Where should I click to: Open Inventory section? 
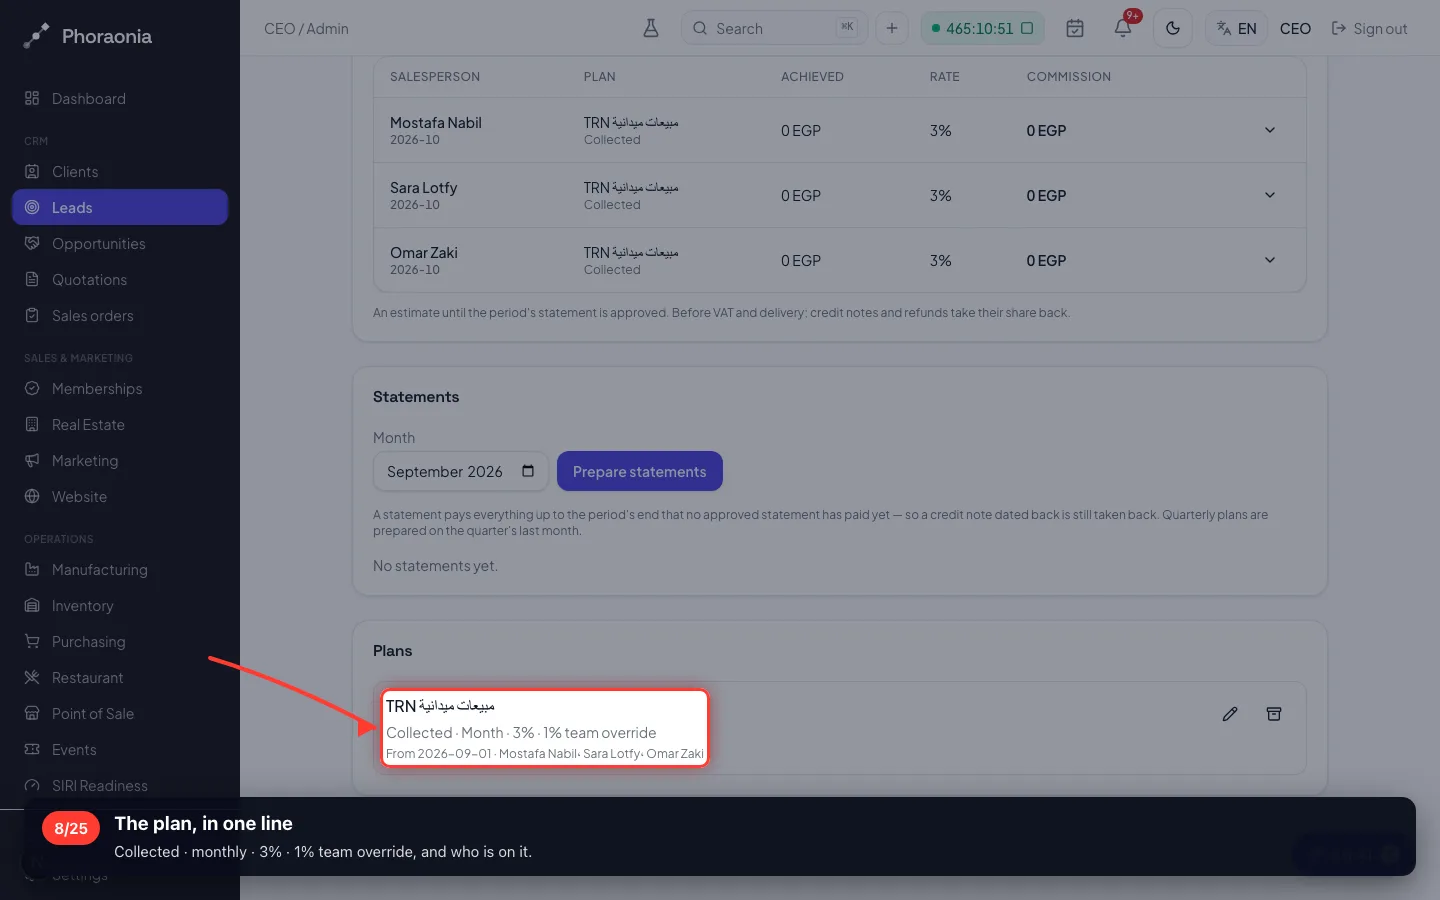[120, 605]
